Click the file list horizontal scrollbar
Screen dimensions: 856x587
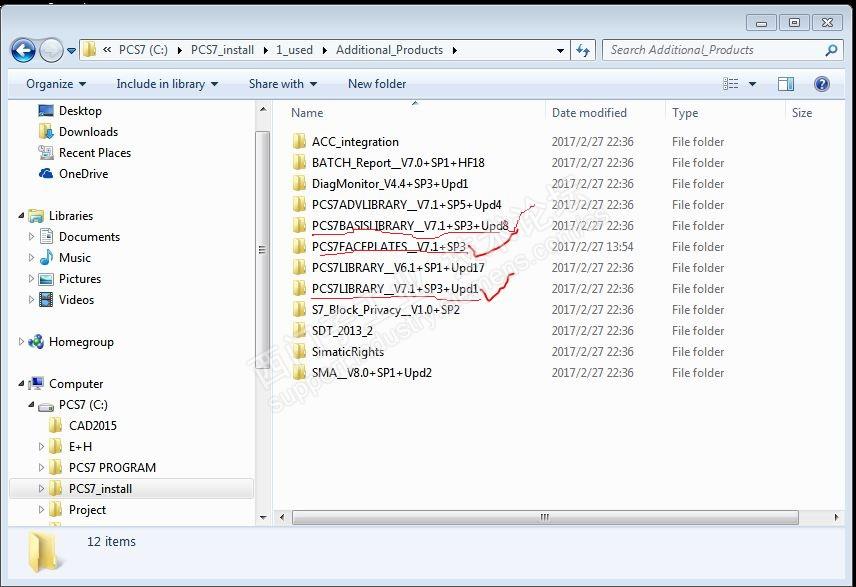click(545, 517)
